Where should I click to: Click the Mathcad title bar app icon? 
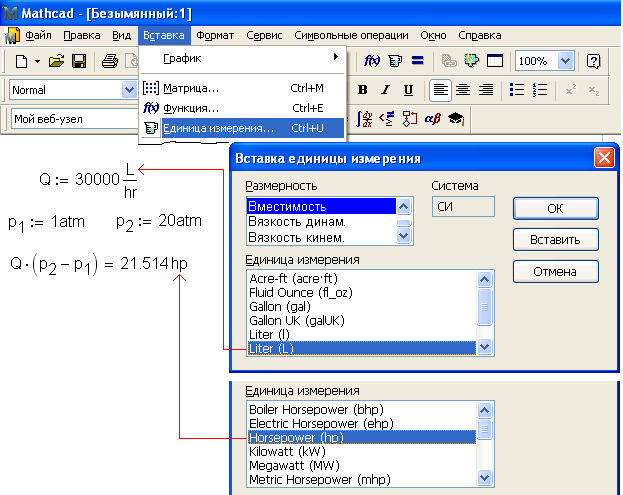pos(10,13)
